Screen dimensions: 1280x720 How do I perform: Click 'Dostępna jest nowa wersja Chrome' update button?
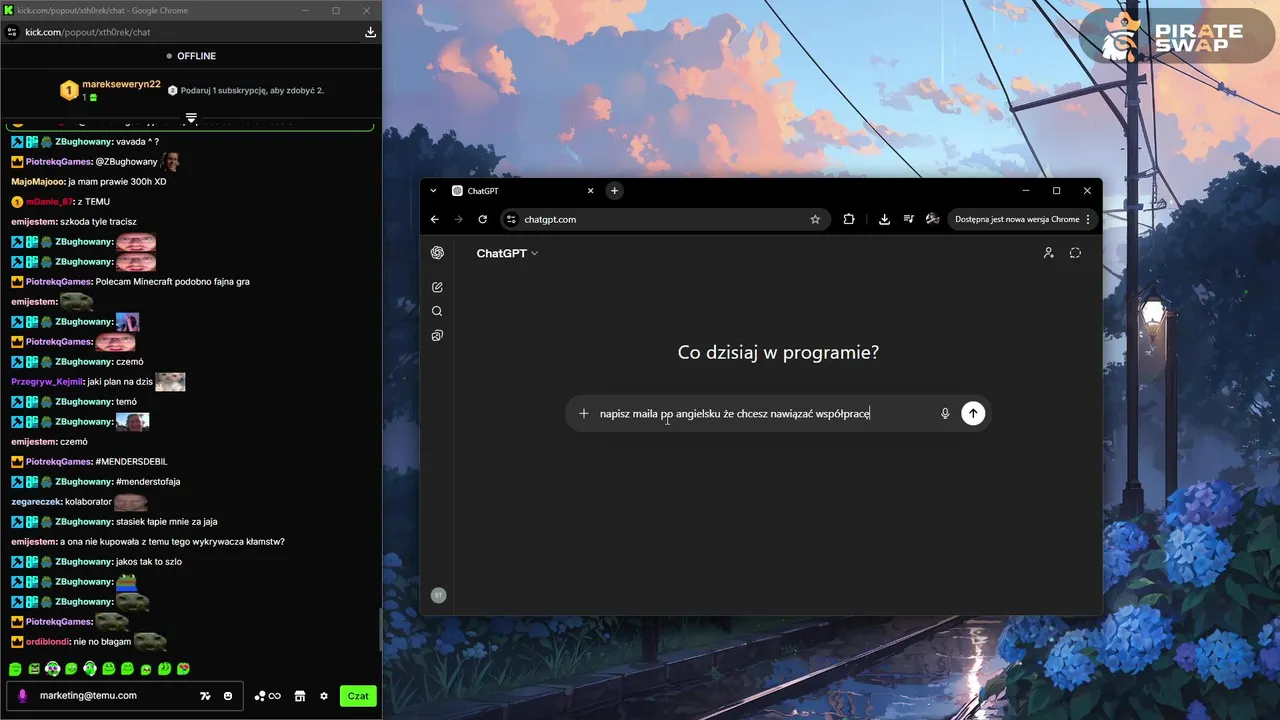point(1017,219)
